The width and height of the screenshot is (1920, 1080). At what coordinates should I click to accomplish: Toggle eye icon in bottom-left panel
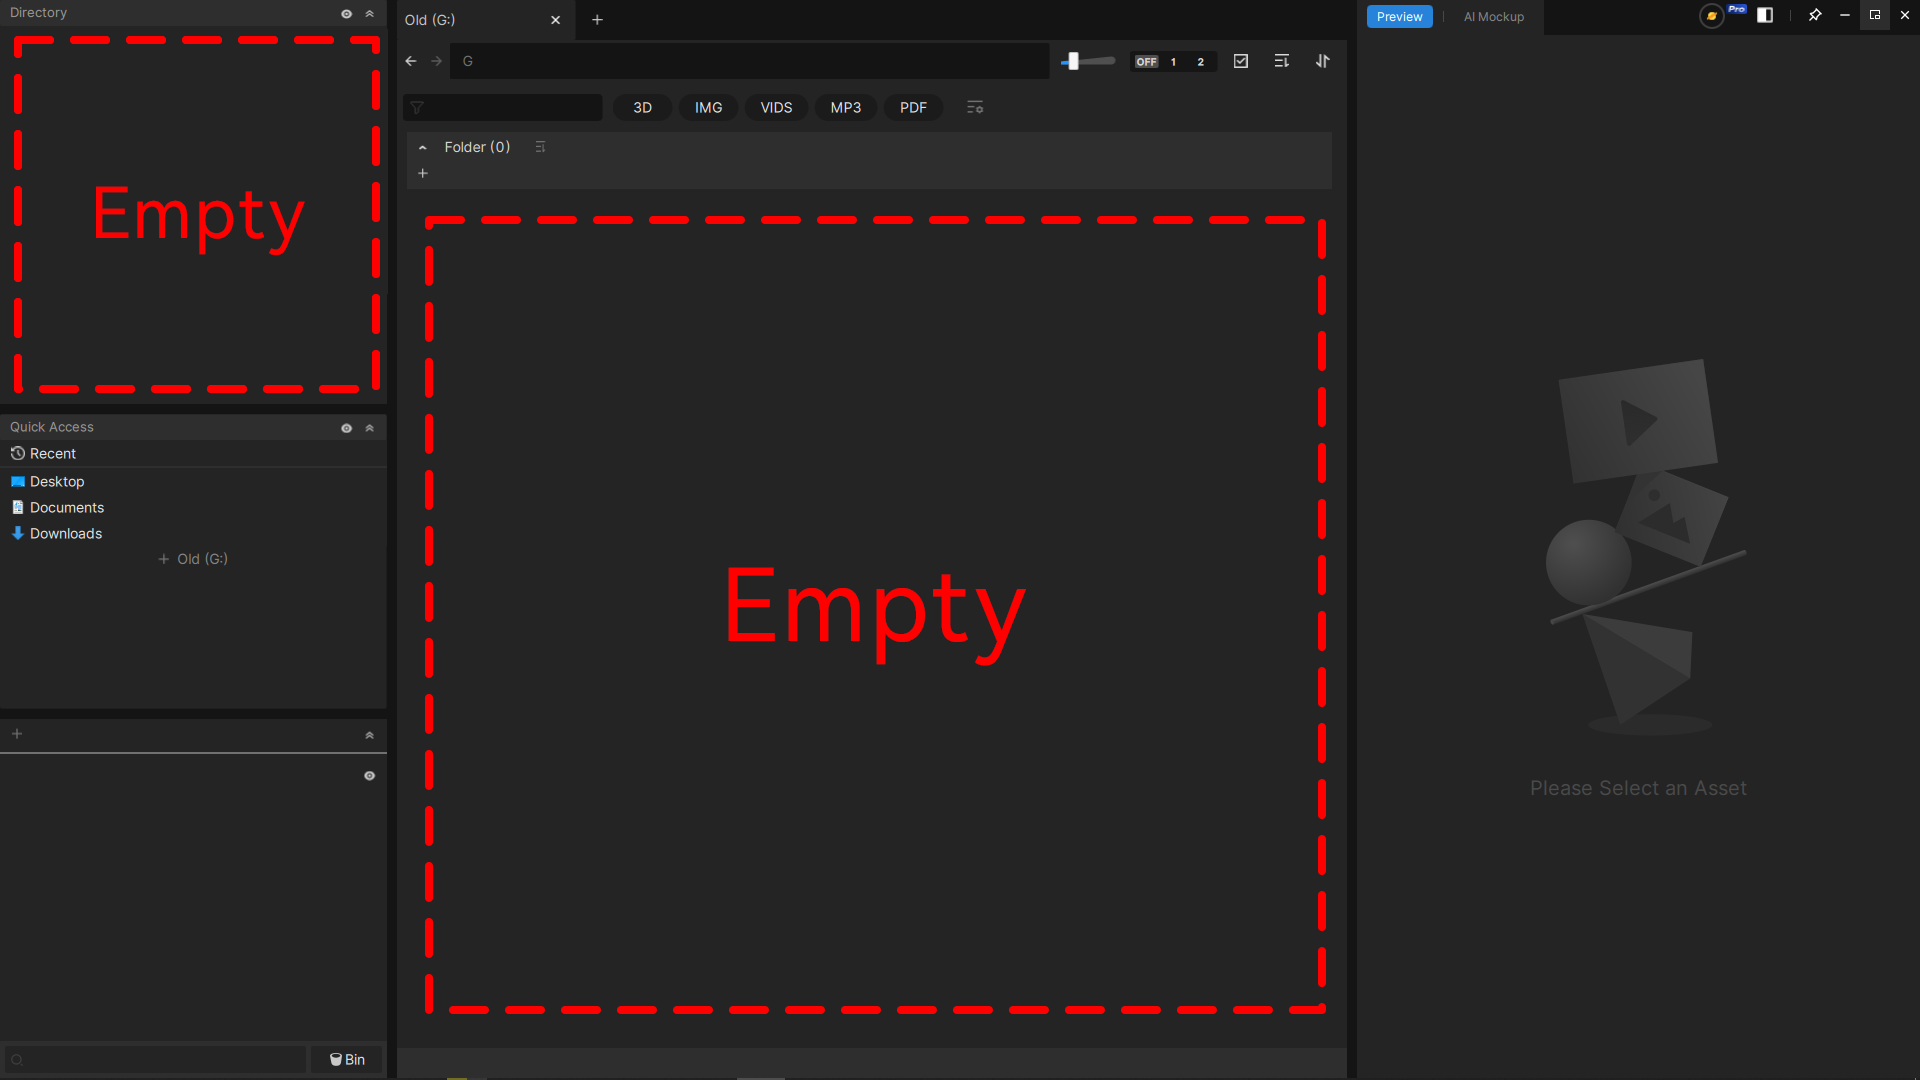click(x=369, y=776)
